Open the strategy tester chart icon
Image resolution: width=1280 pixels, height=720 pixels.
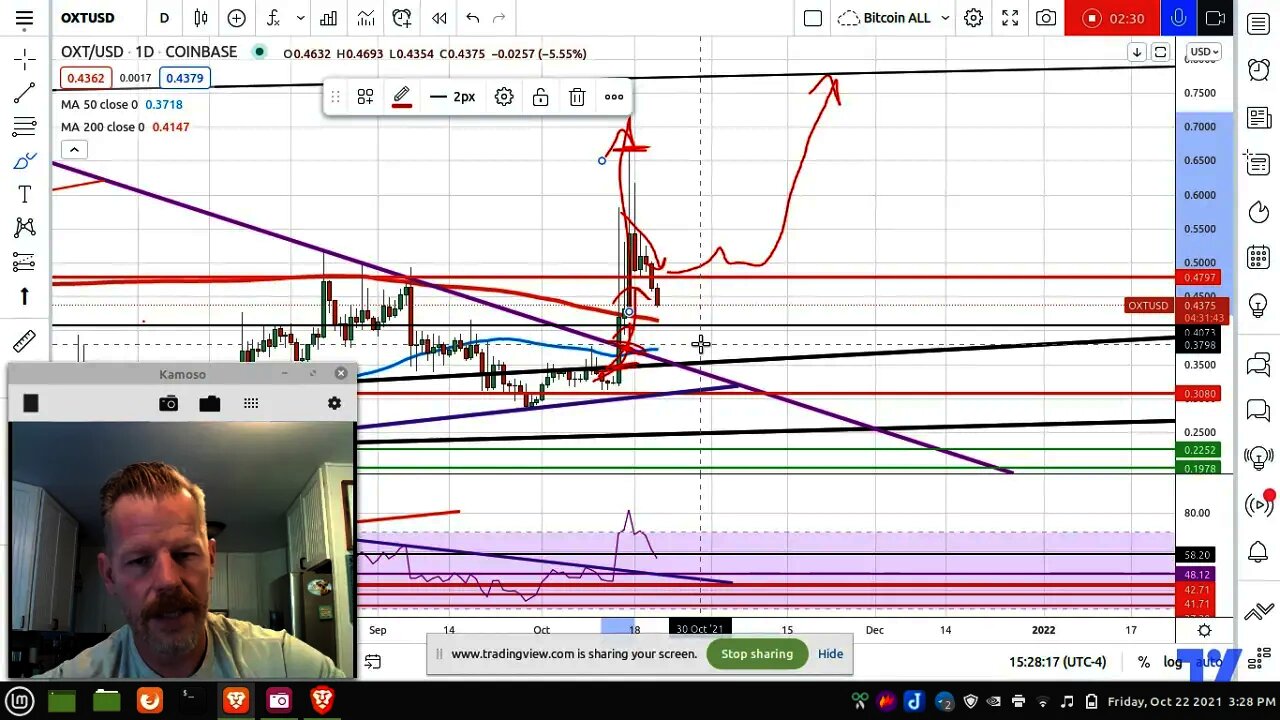click(366, 18)
